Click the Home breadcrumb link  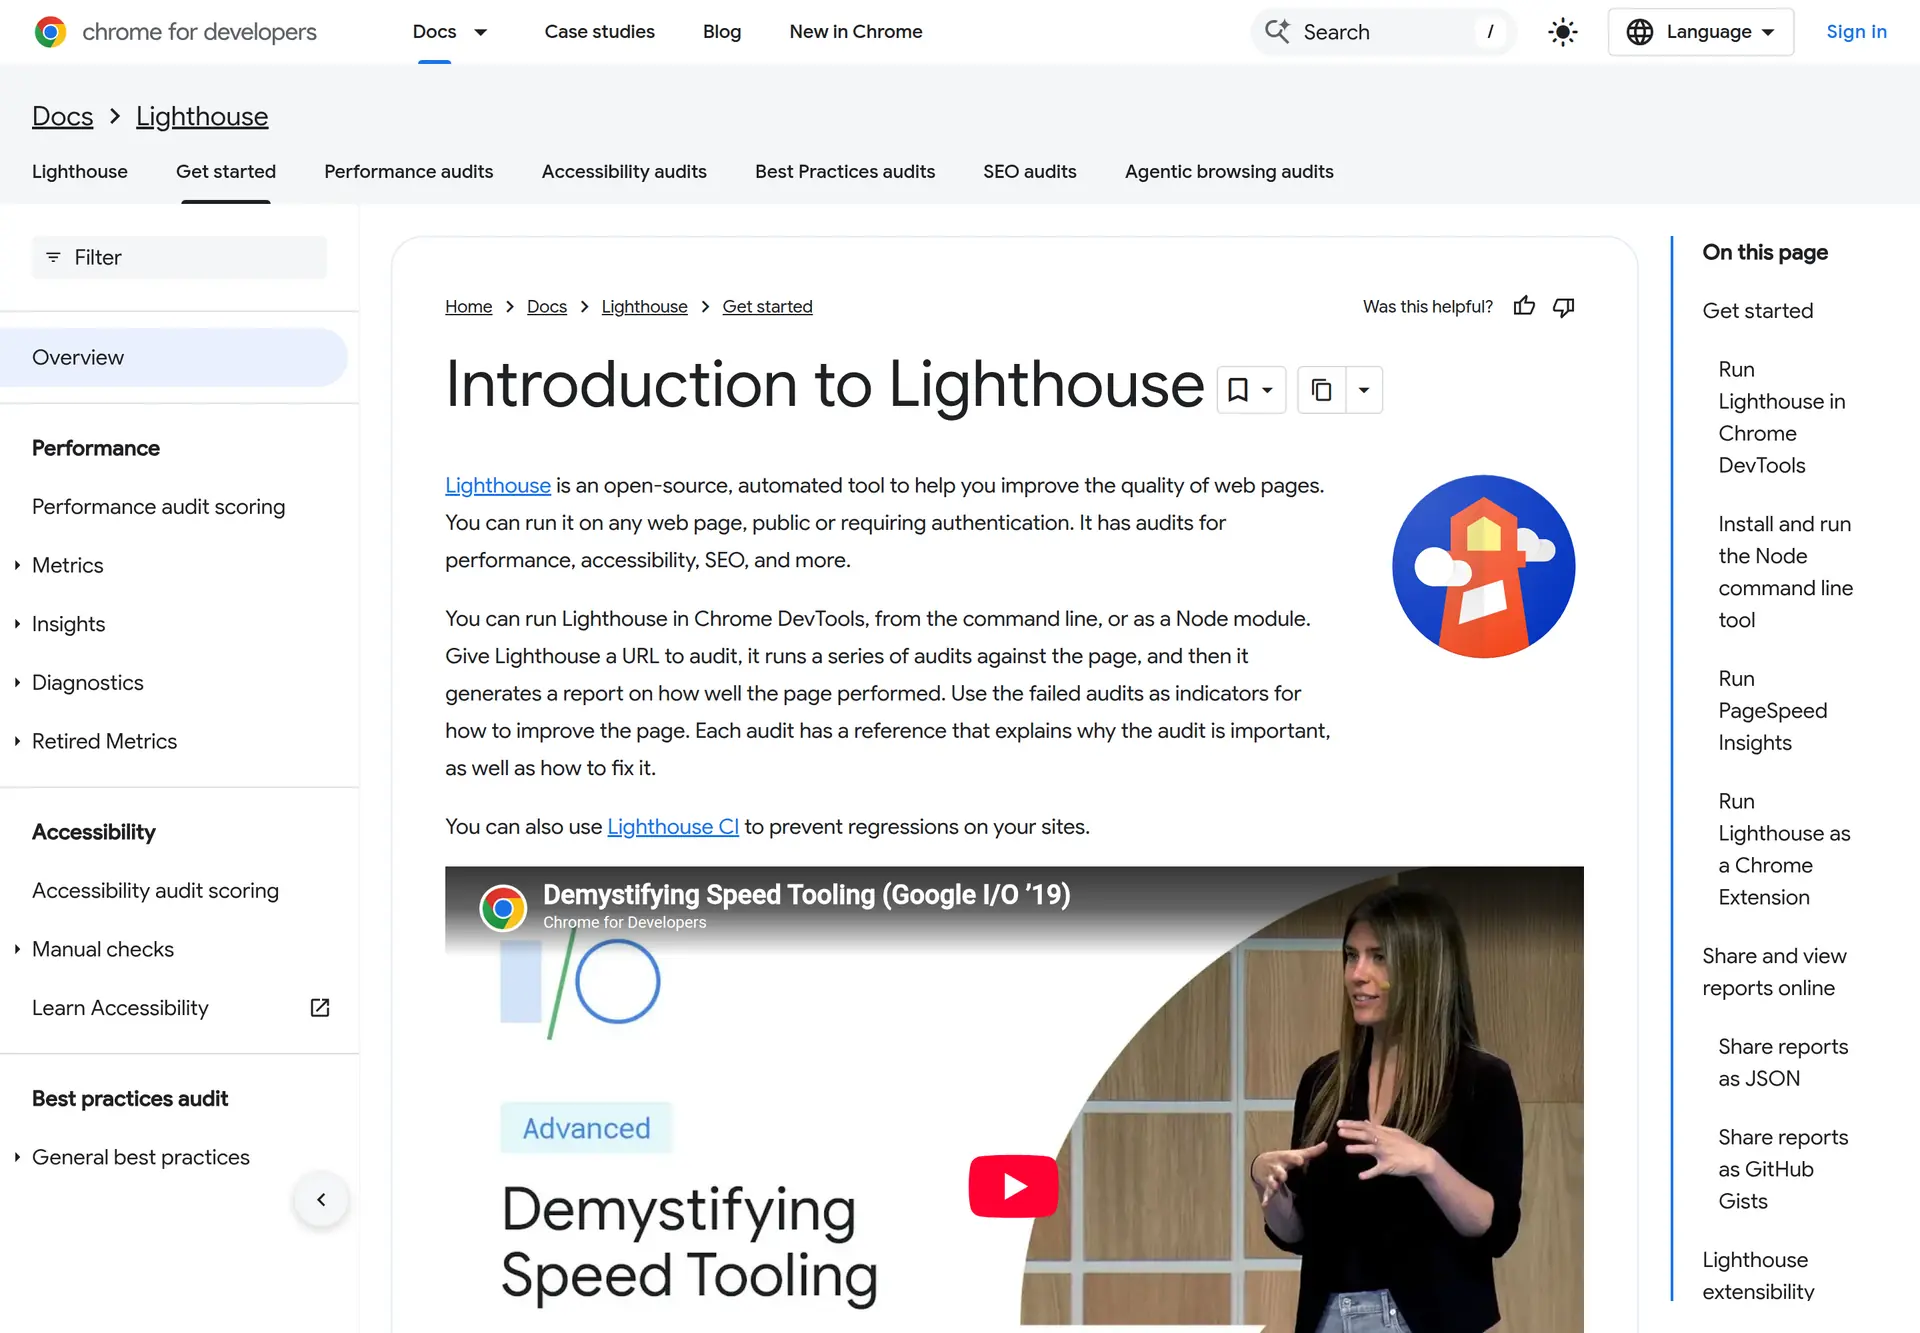coord(468,307)
